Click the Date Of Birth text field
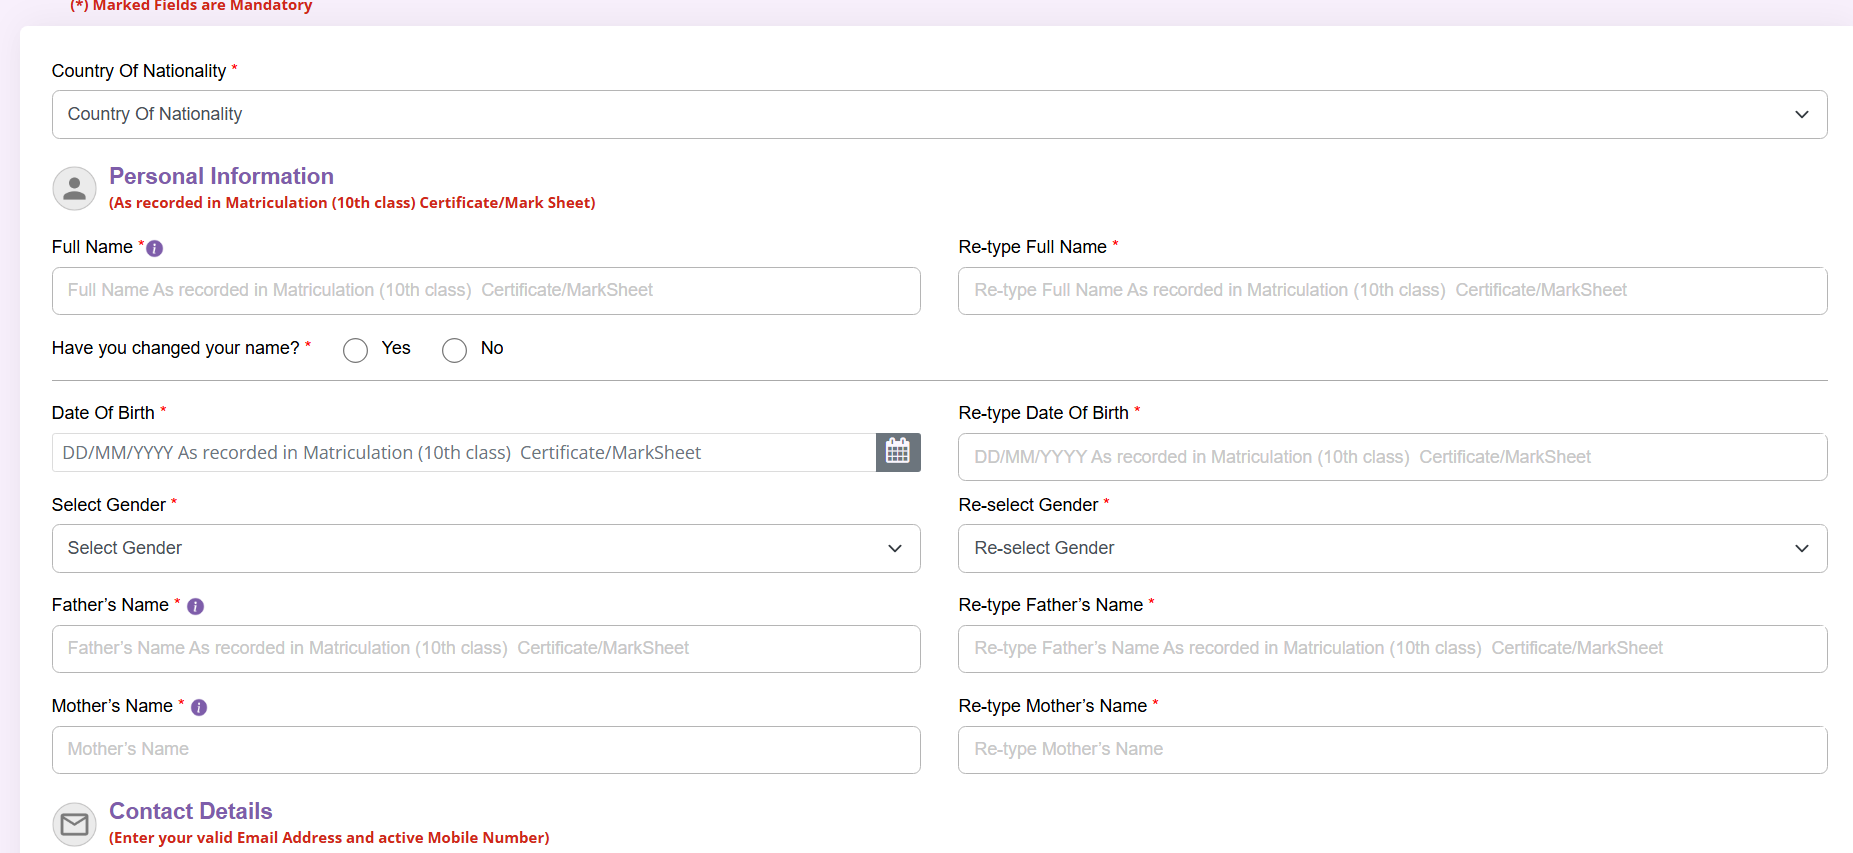Viewport: 1853px width, 853px height. point(464,453)
